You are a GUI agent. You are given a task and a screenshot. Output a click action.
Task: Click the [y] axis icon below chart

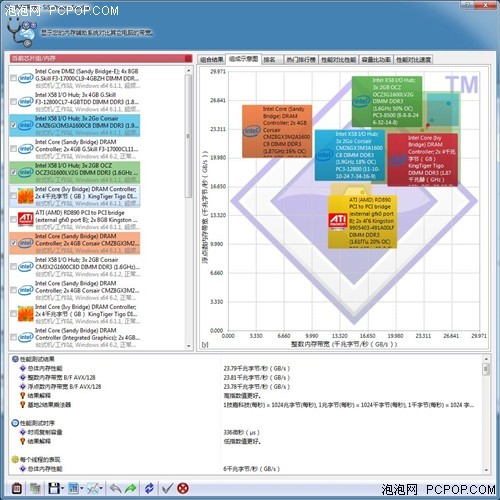[205, 345]
